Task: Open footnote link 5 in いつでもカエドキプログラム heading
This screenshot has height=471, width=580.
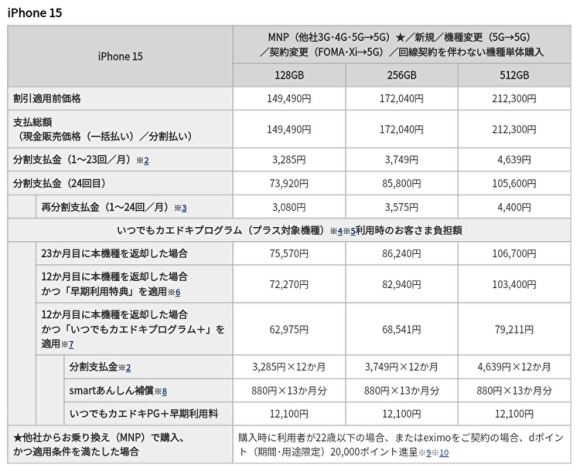Action: click(x=353, y=232)
